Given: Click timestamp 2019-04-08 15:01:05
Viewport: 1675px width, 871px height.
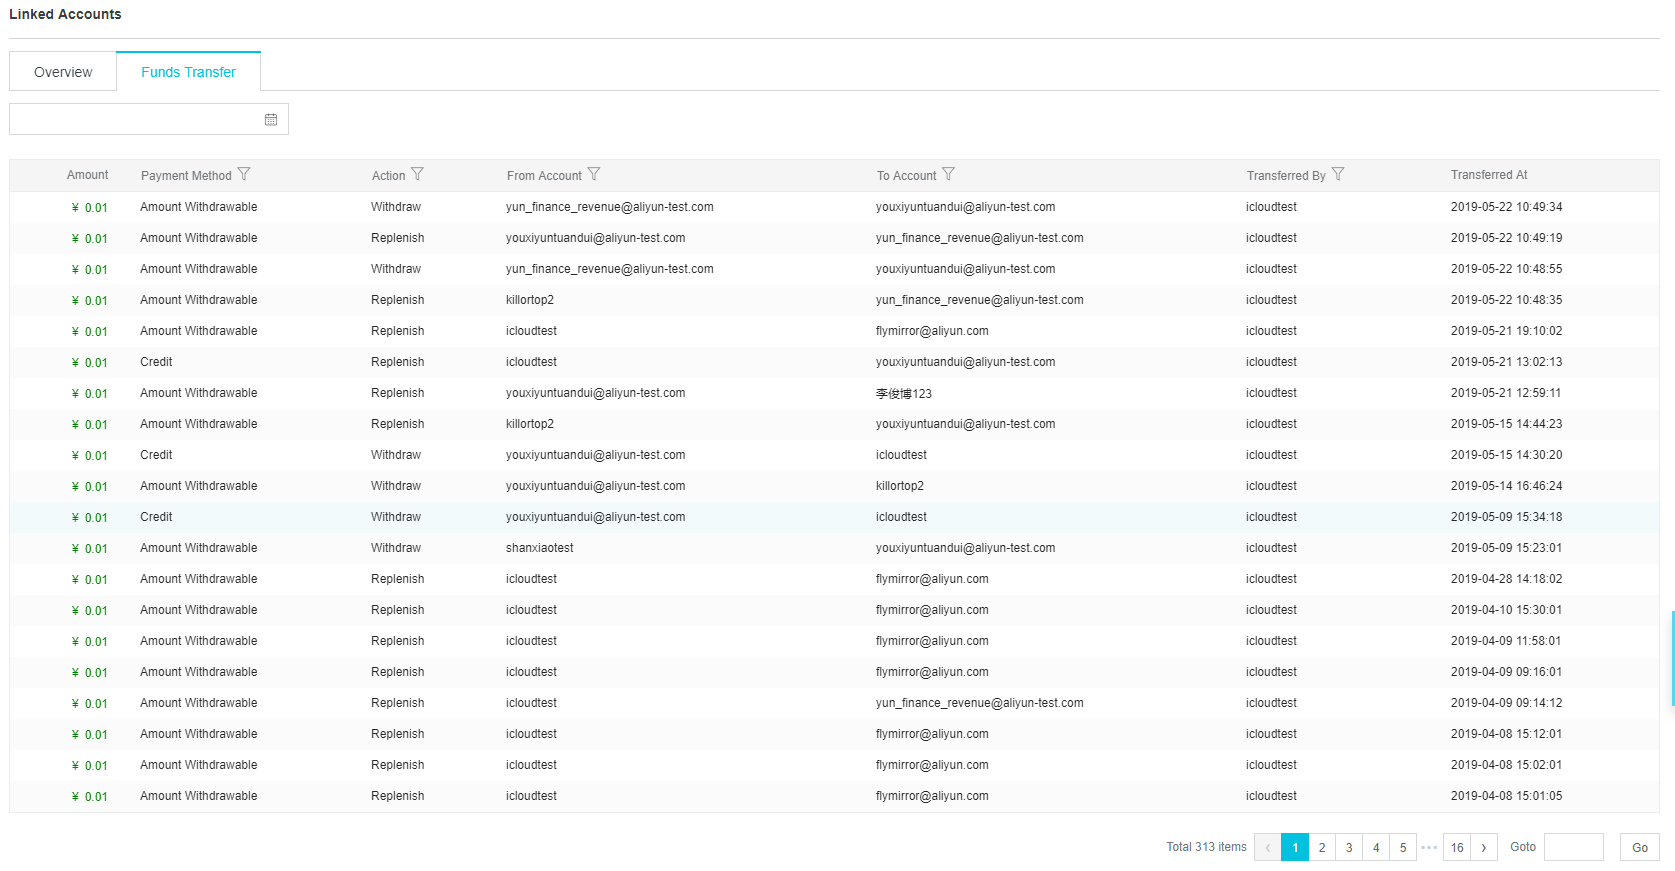Looking at the screenshot, I should (x=1506, y=796).
